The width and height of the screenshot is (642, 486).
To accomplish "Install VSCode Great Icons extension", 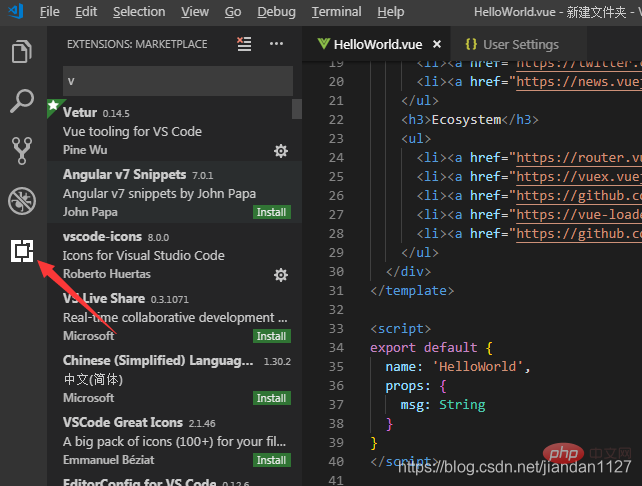I will 272,460.
